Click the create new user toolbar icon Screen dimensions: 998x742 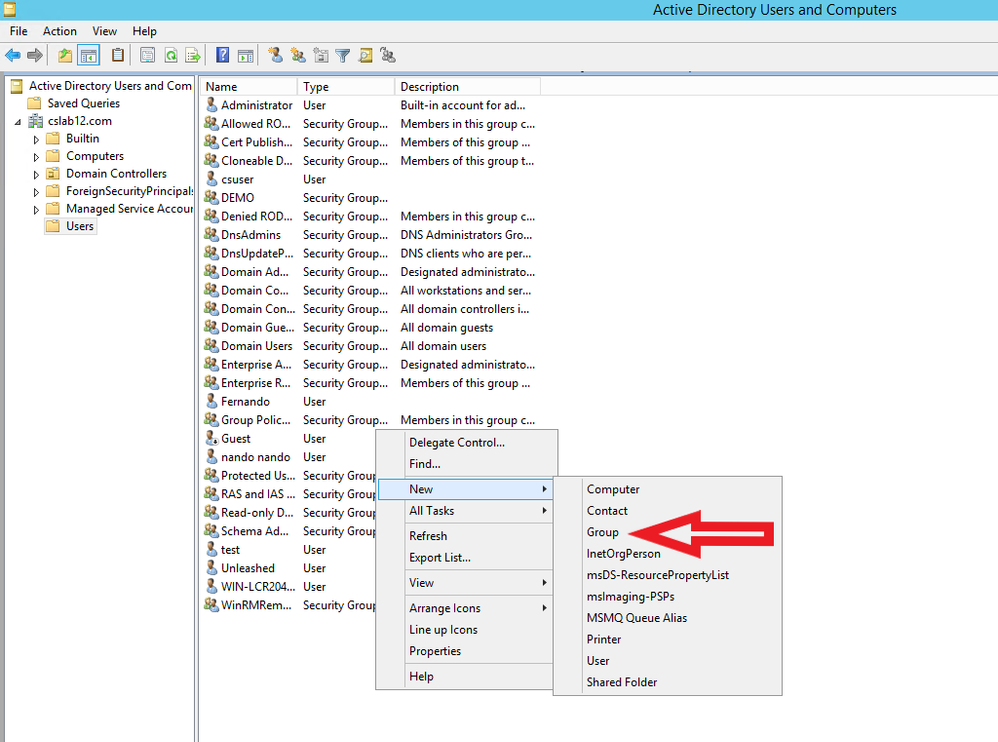click(x=276, y=56)
